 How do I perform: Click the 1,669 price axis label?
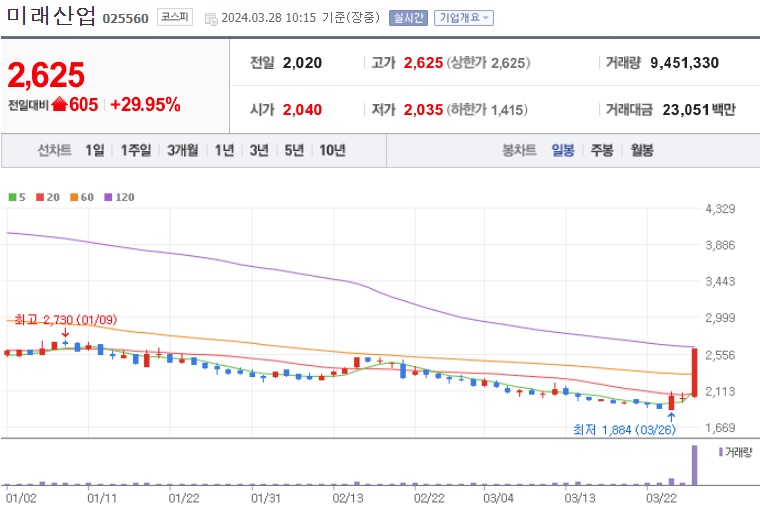[720, 428]
